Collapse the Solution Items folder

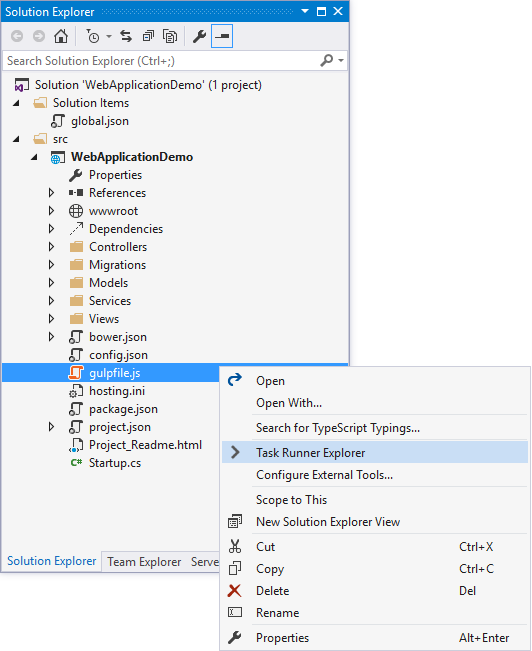(x=16, y=103)
